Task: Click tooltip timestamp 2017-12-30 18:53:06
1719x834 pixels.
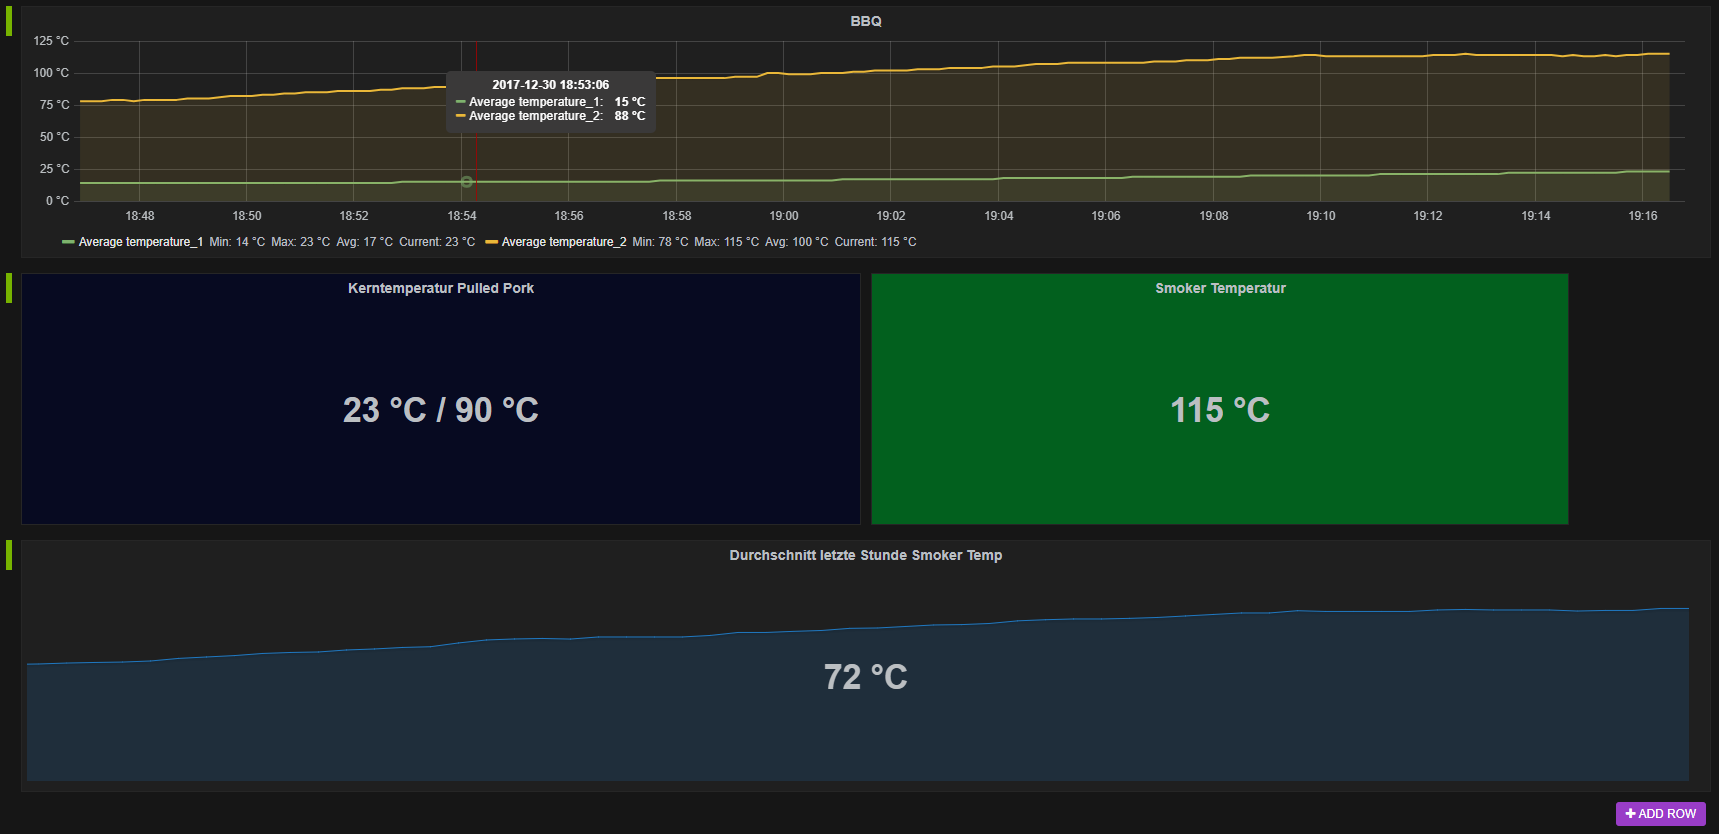Action: (x=551, y=85)
